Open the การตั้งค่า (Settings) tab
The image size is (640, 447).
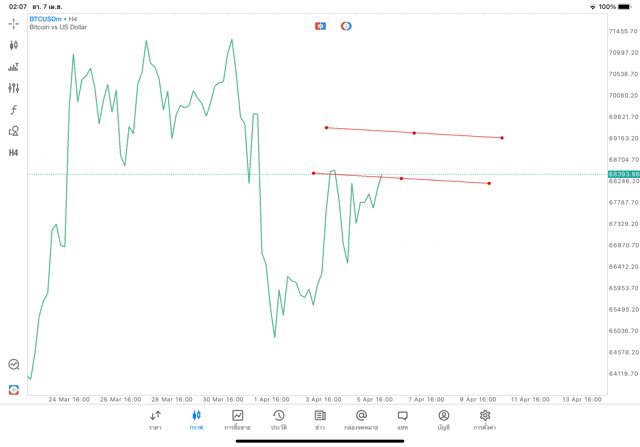[x=485, y=419]
